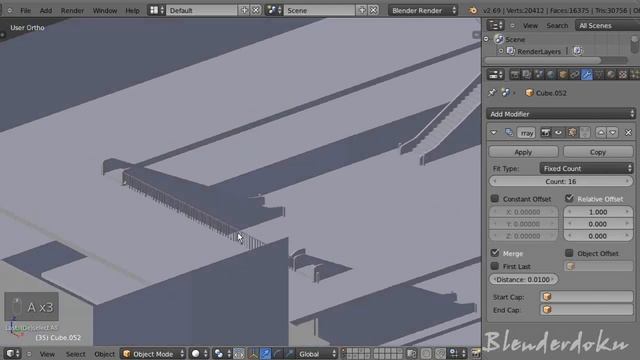Screen dimensions: 640x360
Task: Select the rotate manipulator icon
Action: (x=278, y=353)
